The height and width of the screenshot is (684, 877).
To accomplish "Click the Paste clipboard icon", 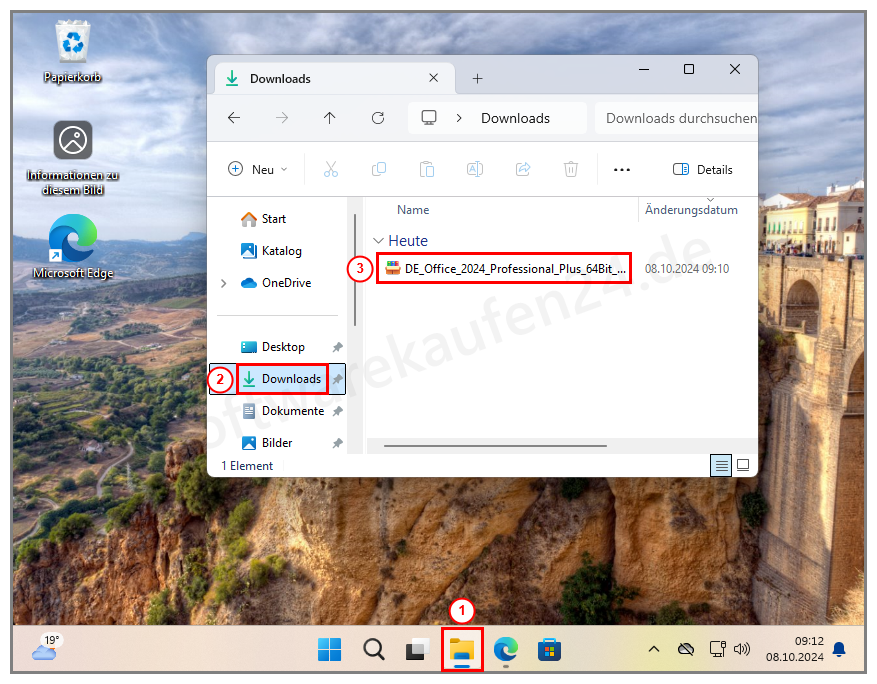I will [427, 169].
